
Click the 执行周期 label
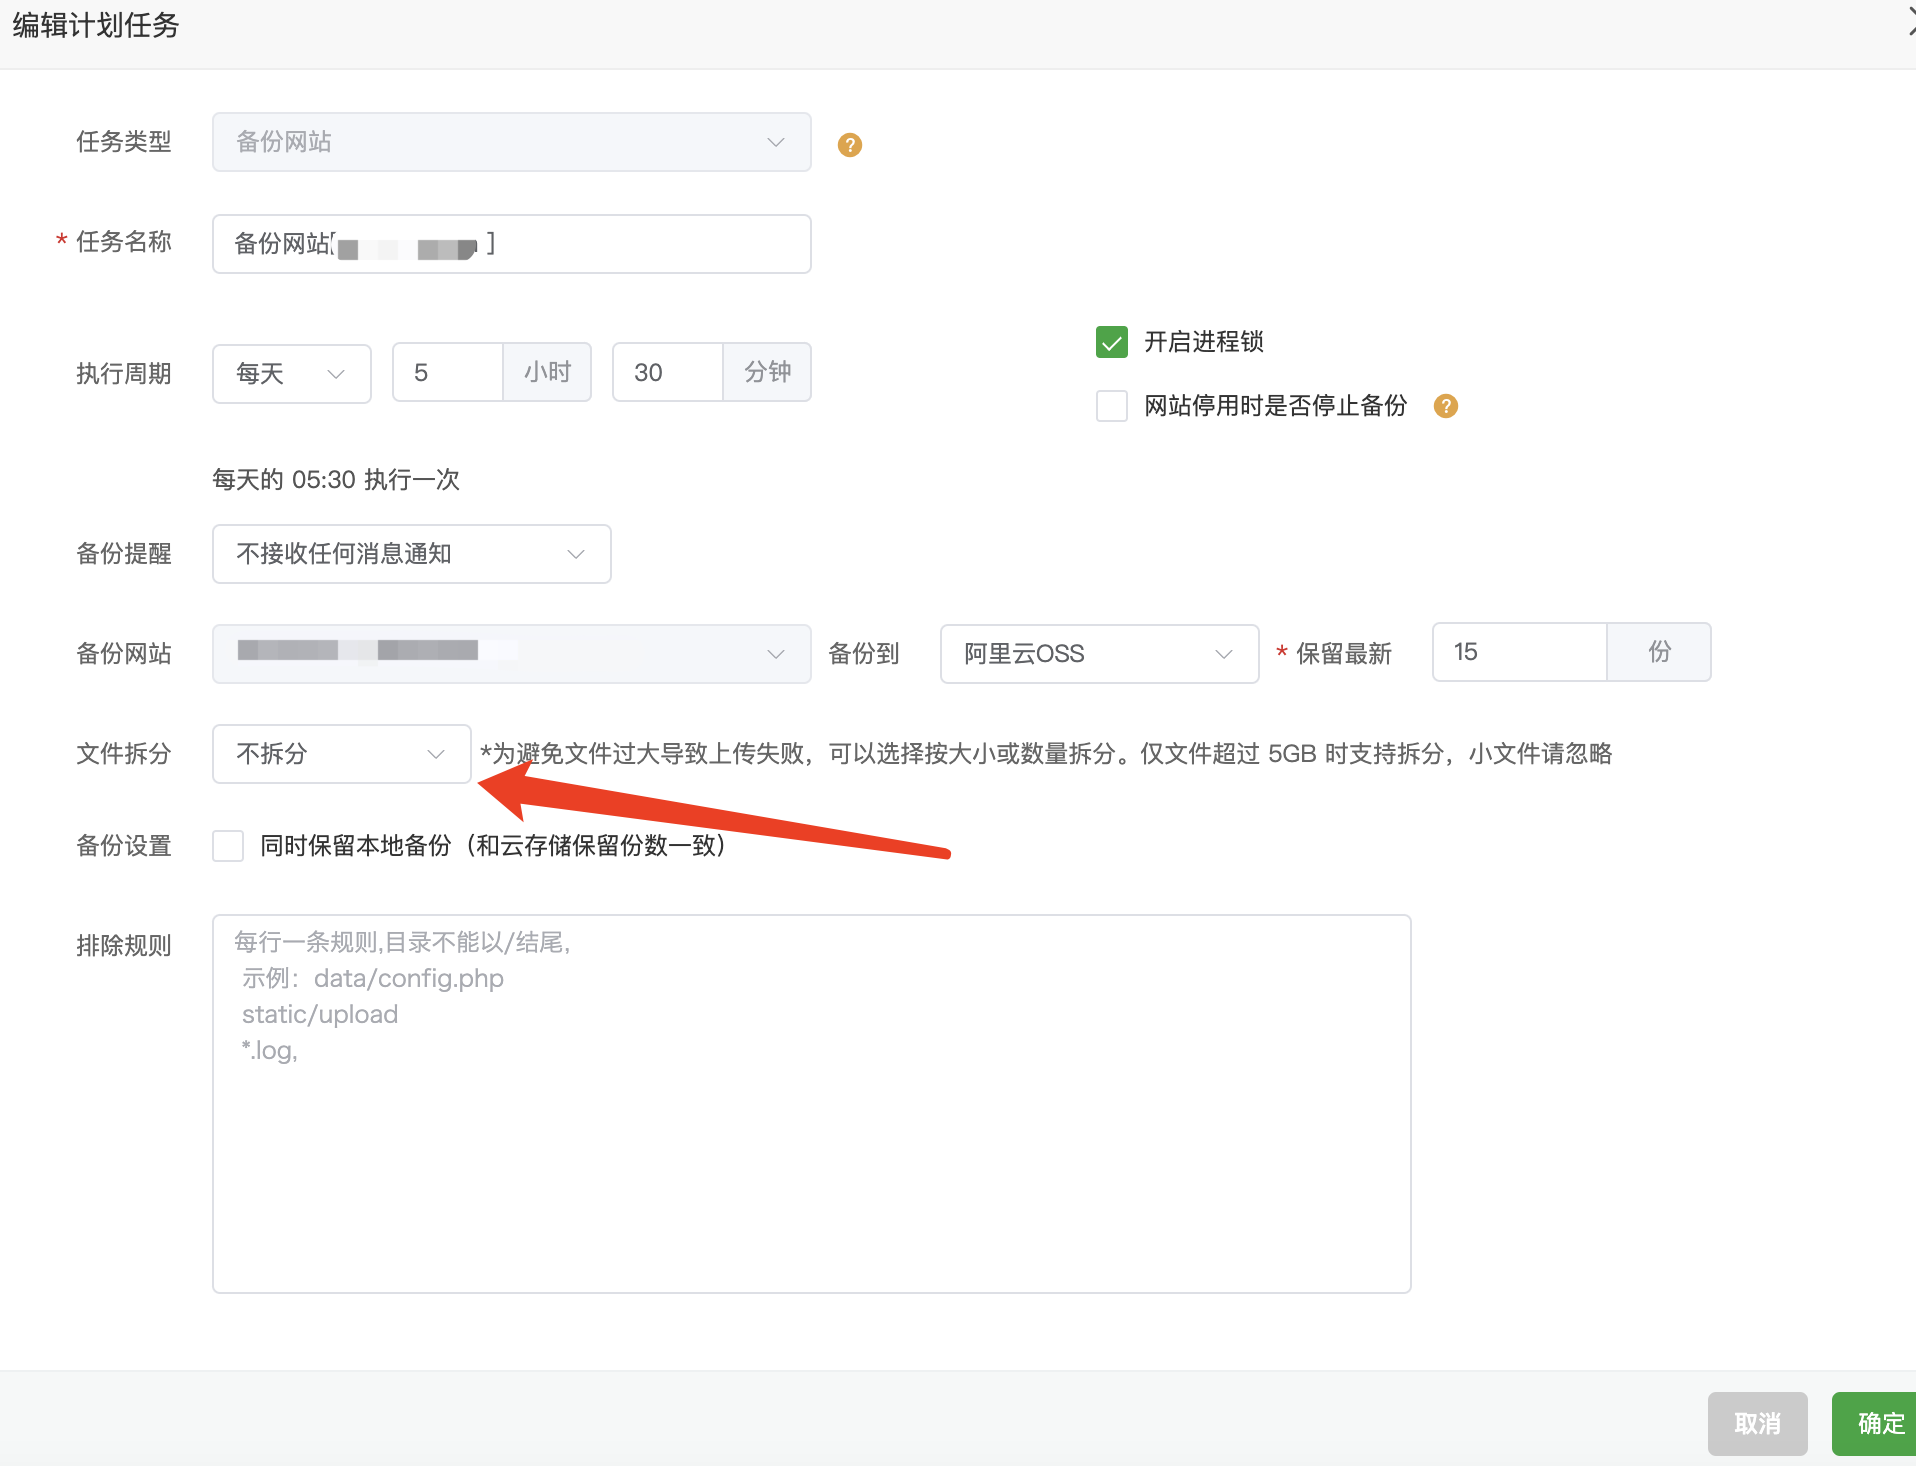point(124,374)
